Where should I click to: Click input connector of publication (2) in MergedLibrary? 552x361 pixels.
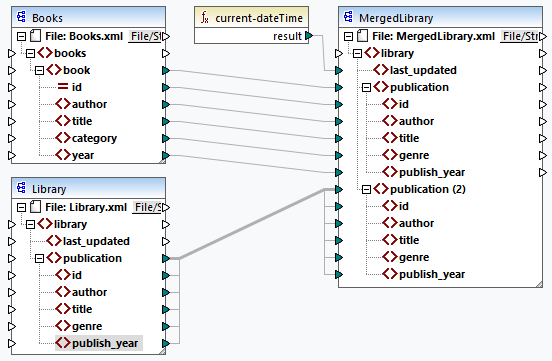click(339, 189)
